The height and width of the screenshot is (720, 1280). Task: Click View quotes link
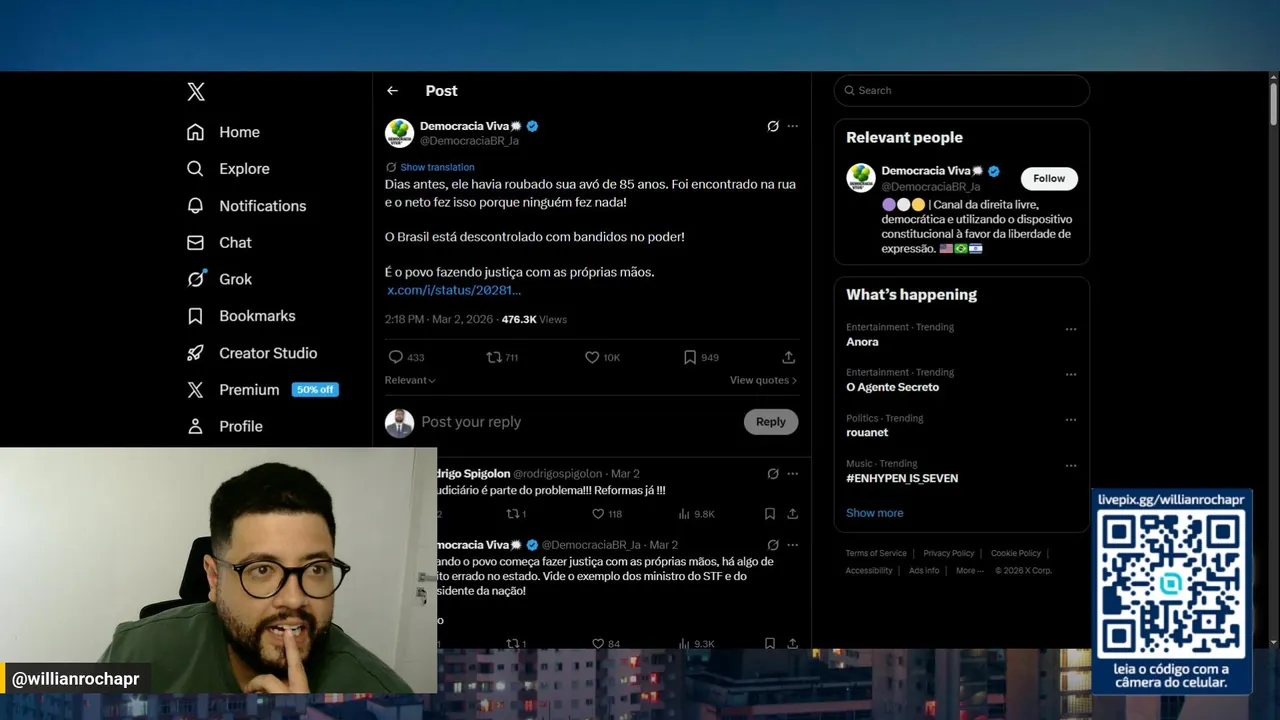tap(763, 380)
